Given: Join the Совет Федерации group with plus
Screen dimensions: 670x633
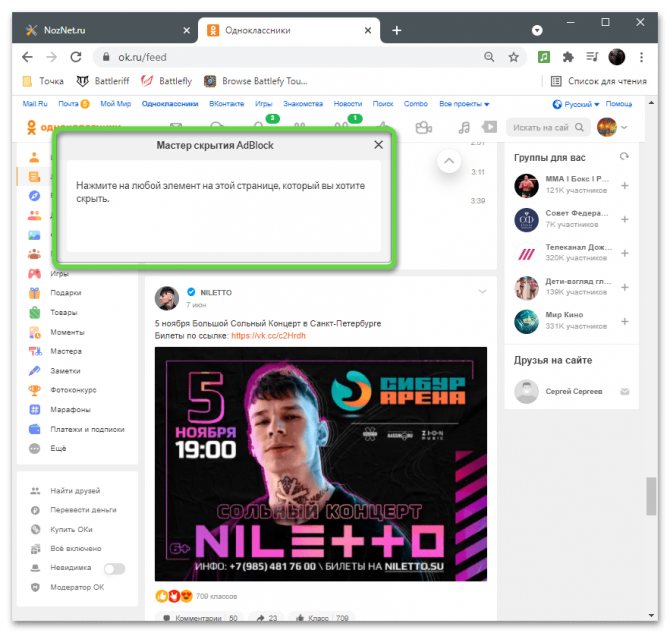Looking at the screenshot, I should [625, 219].
